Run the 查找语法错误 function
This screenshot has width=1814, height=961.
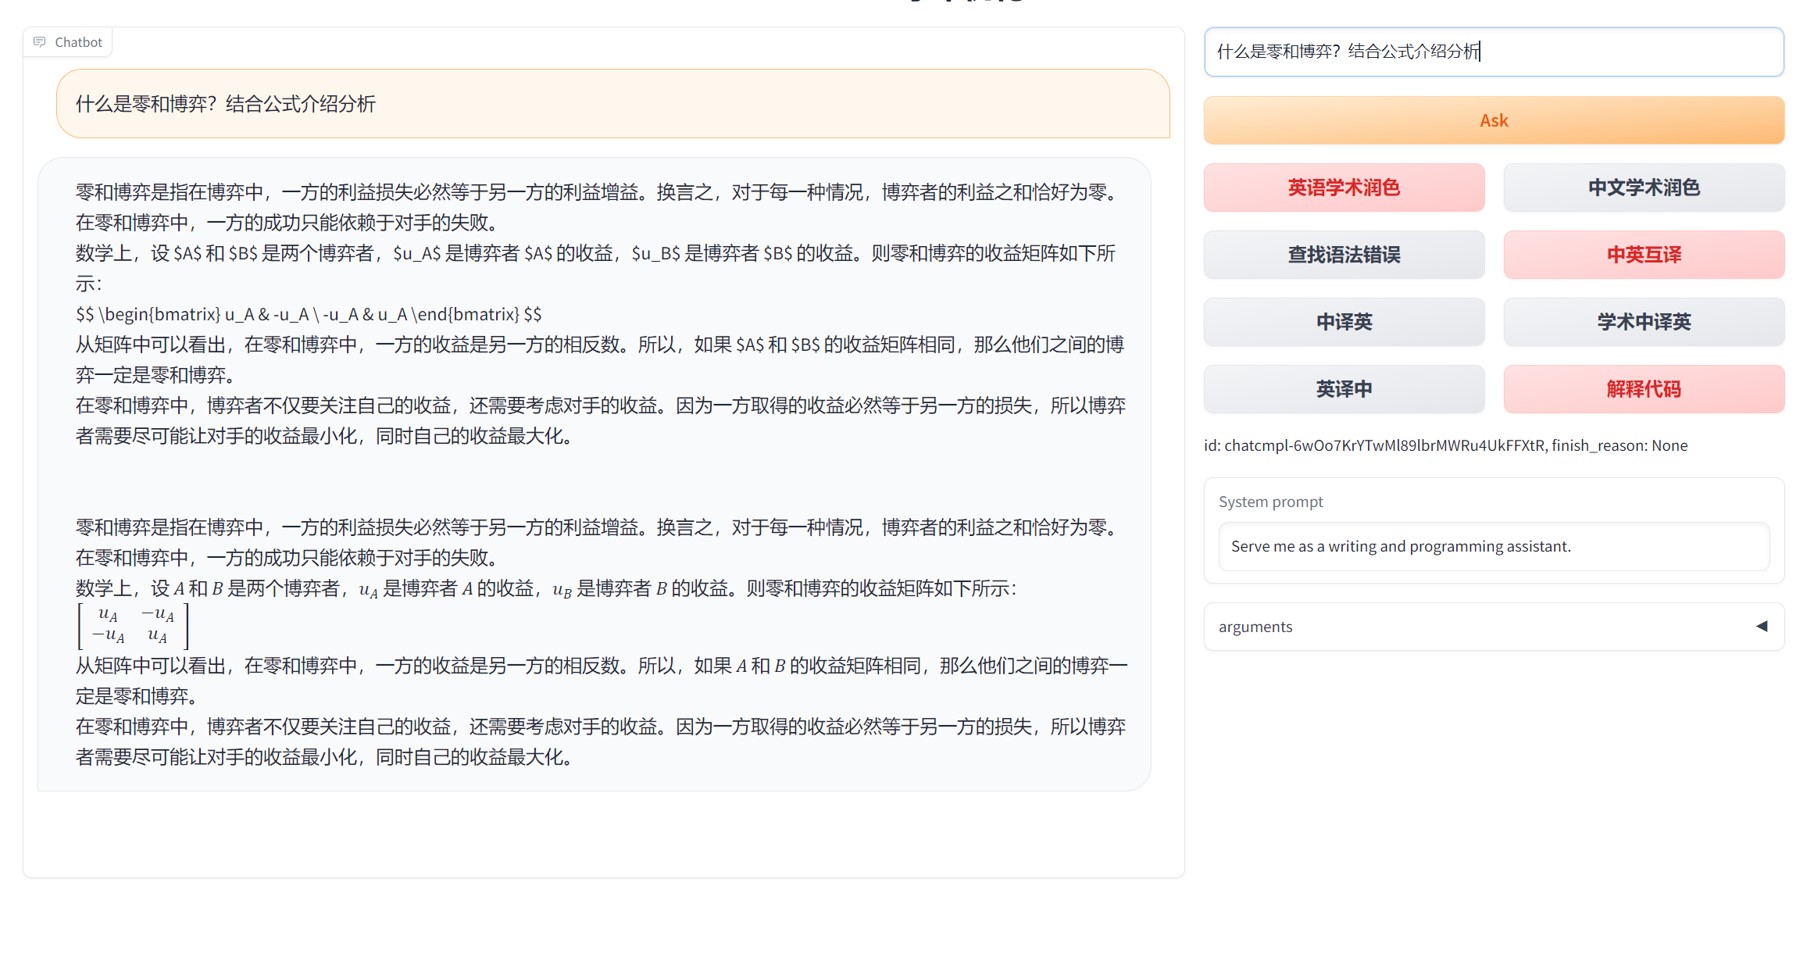point(1343,255)
